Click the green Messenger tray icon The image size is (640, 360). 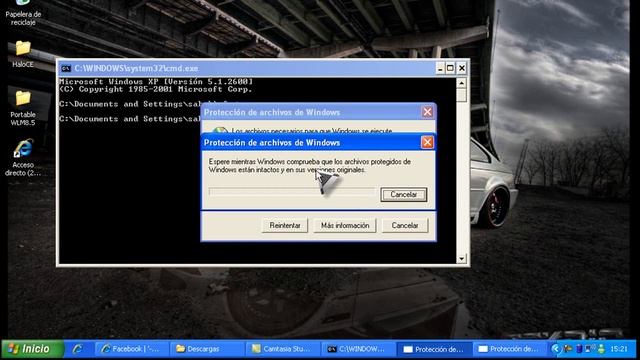[x=601, y=349]
